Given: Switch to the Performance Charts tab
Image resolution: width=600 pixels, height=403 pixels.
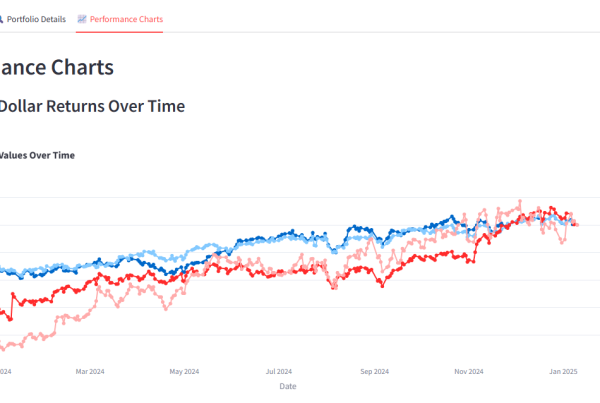Looking at the screenshot, I should coord(126,19).
